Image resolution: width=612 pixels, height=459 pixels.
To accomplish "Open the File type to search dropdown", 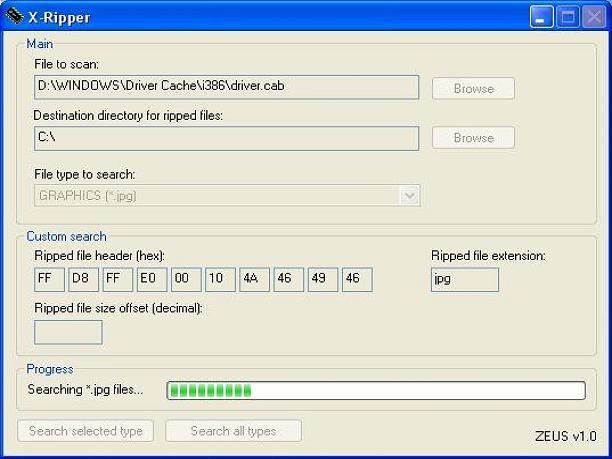I will tap(227, 195).
